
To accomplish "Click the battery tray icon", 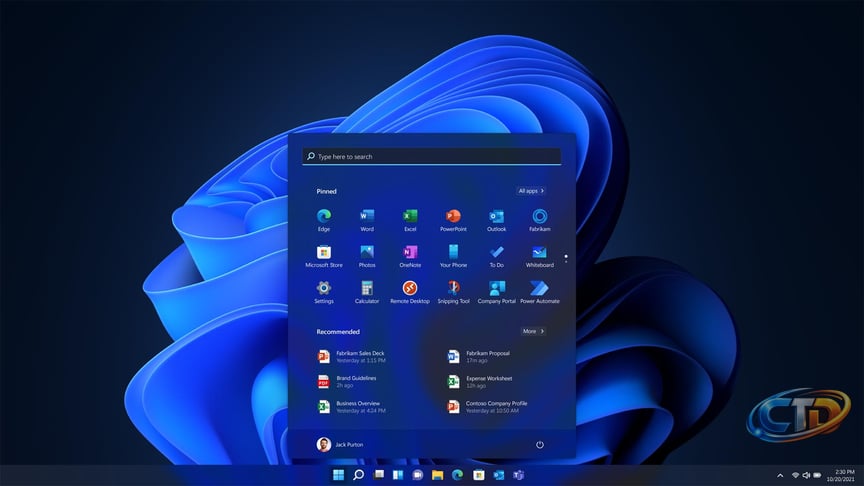I will [x=817, y=476].
